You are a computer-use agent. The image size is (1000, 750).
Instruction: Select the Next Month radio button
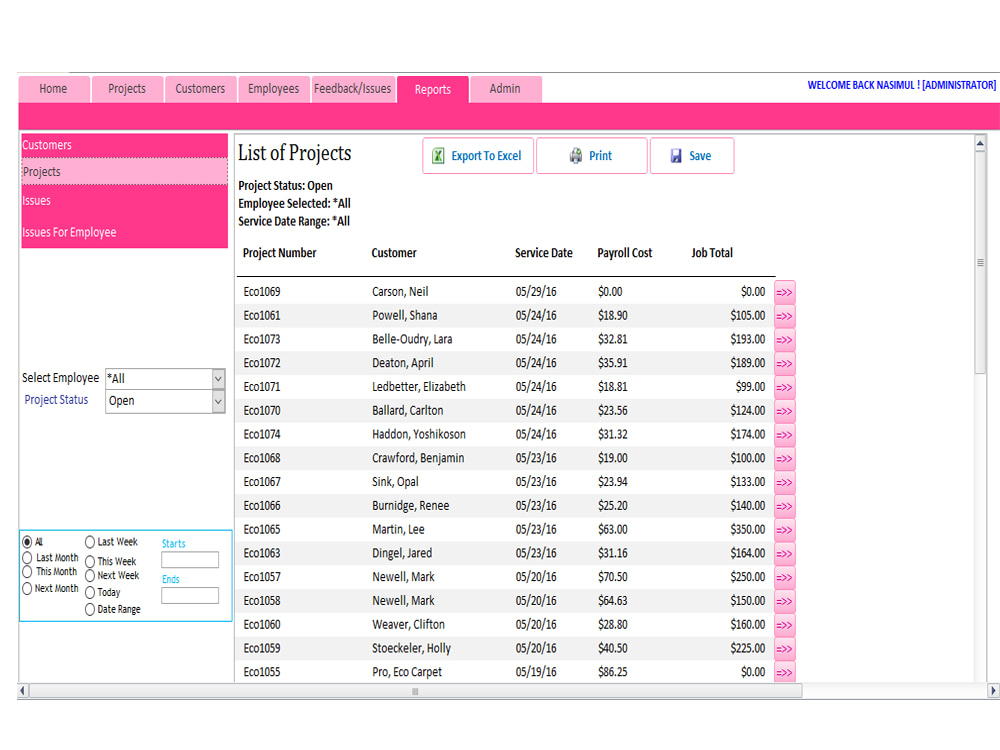pos(27,588)
